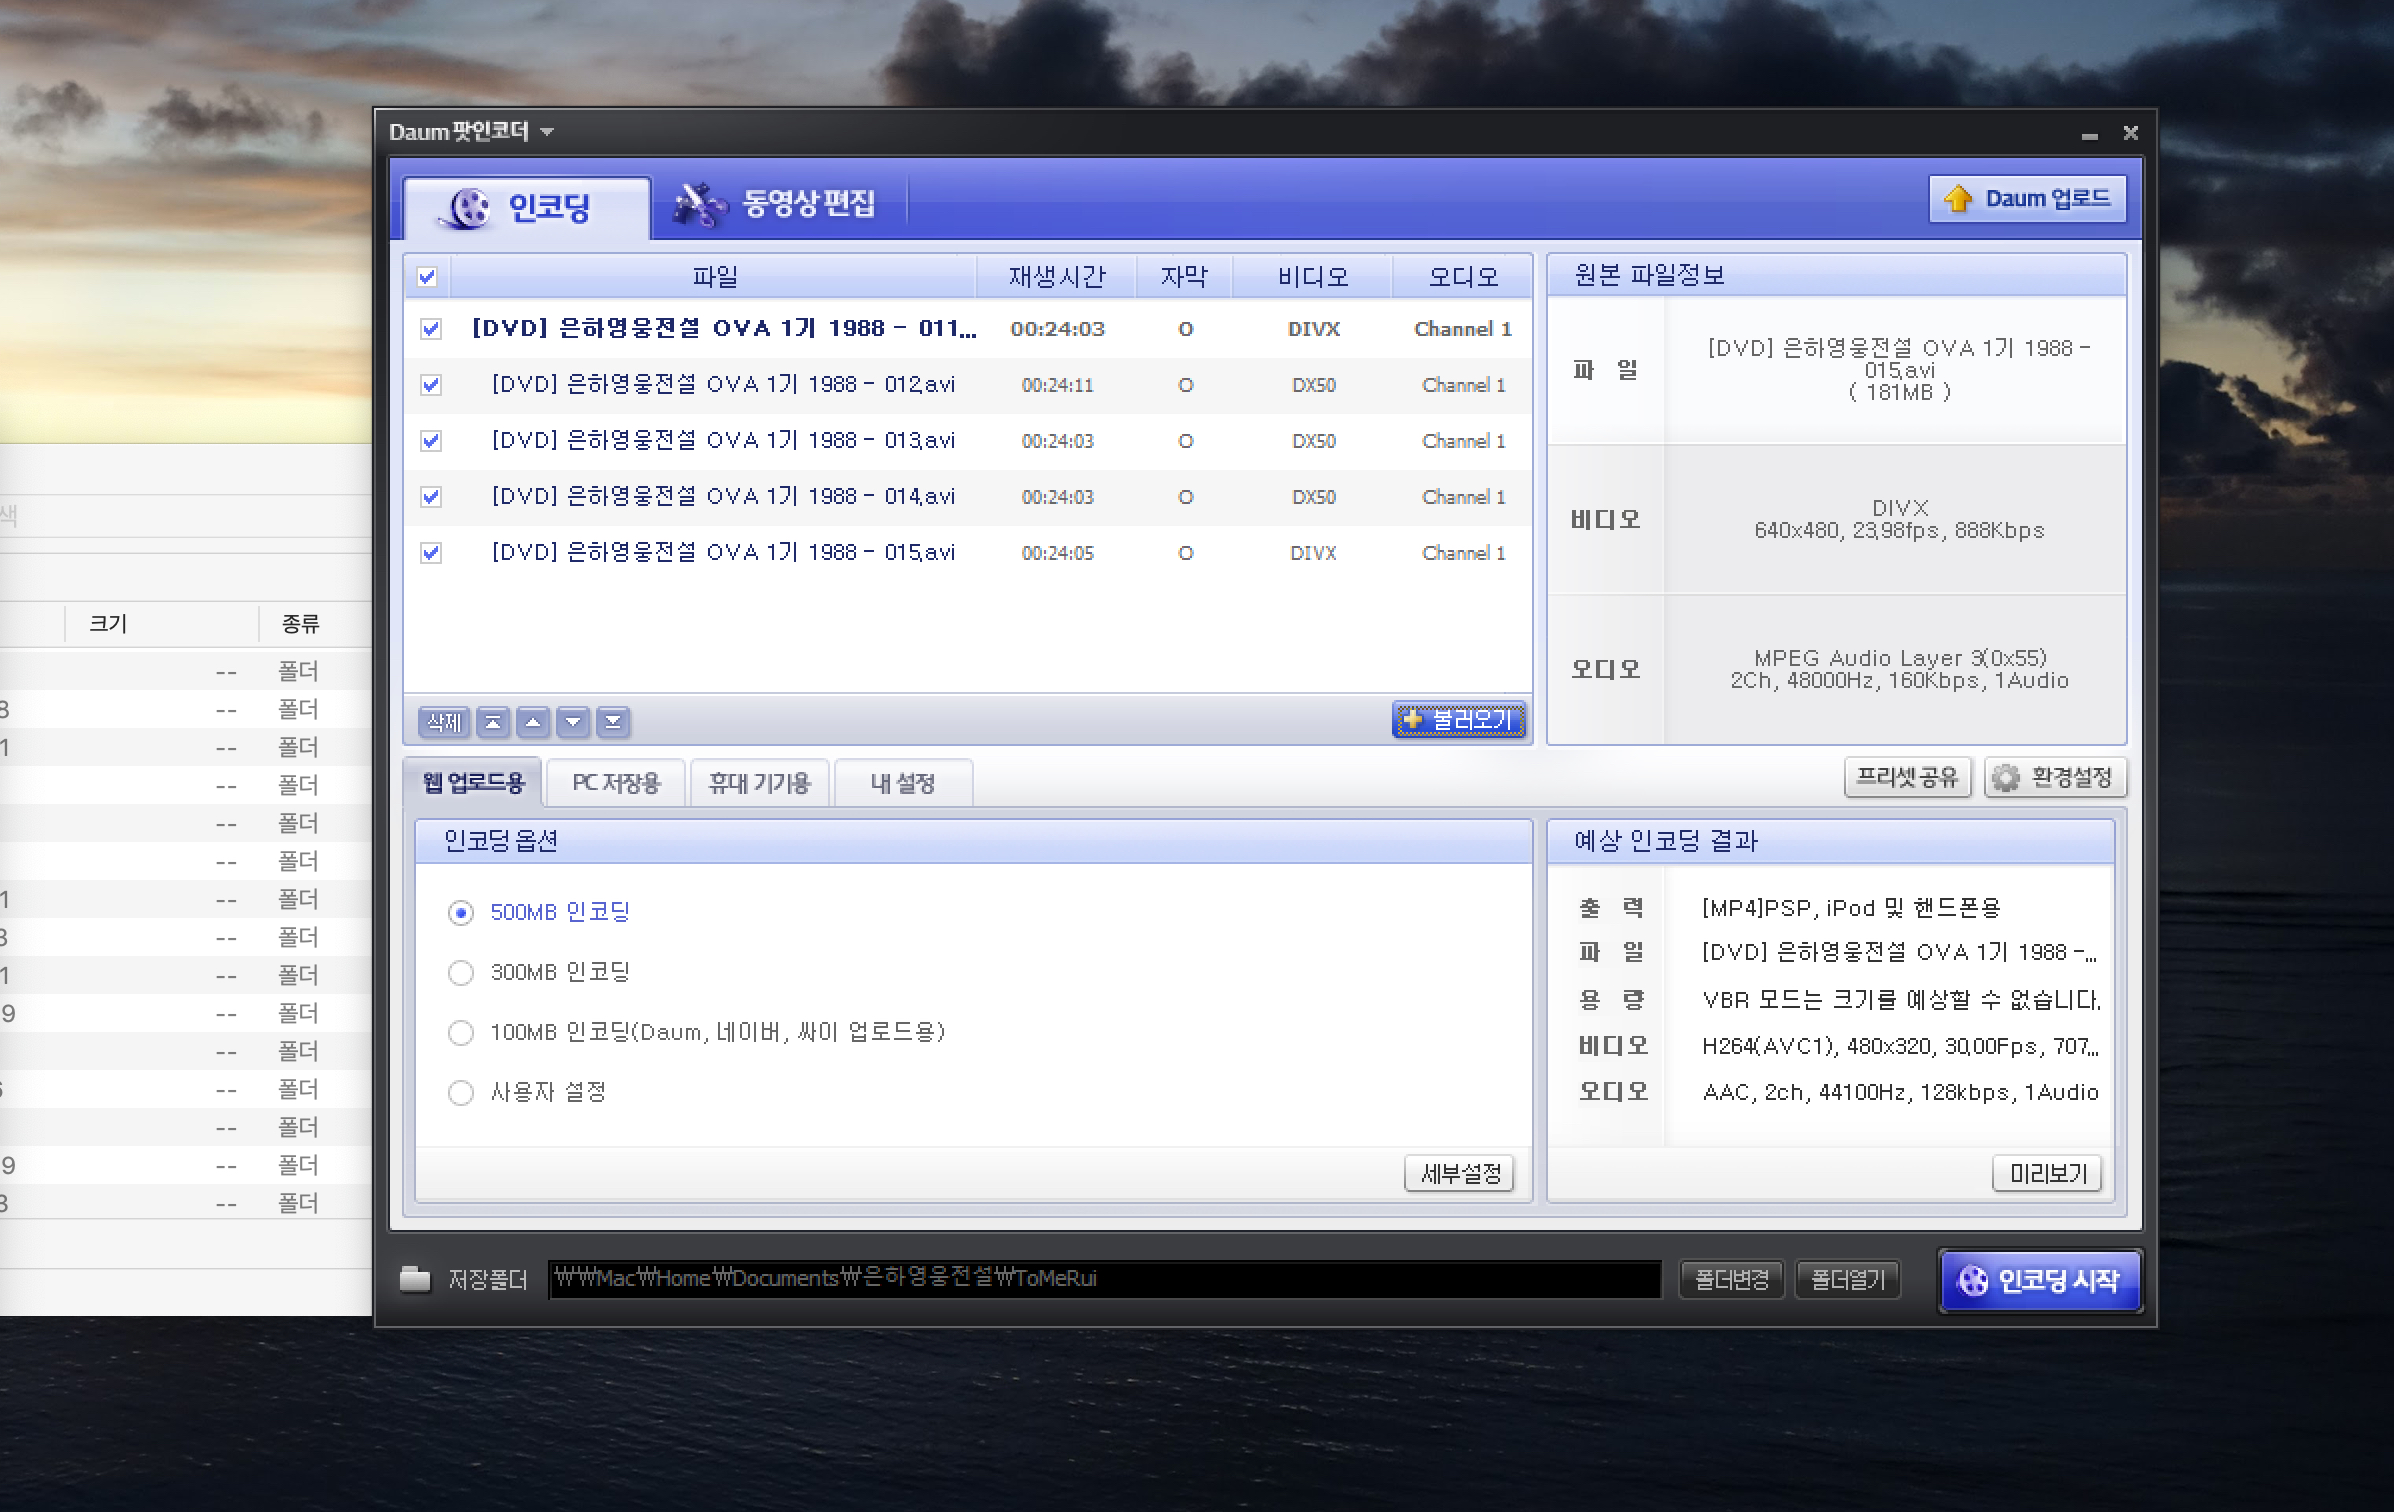Click the 미리보기 preview button
The image size is (2394, 1512).
(x=2047, y=1174)
